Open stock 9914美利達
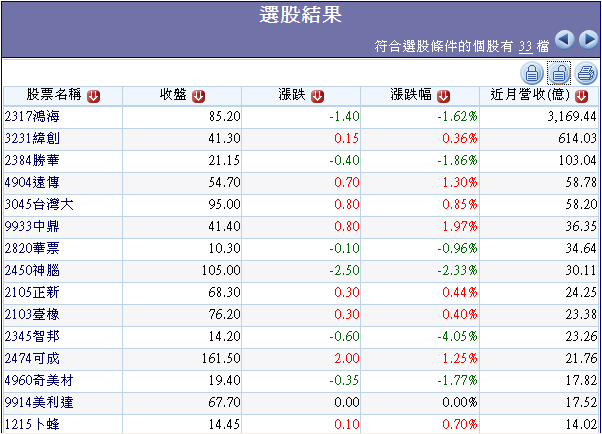 [39, 403]
